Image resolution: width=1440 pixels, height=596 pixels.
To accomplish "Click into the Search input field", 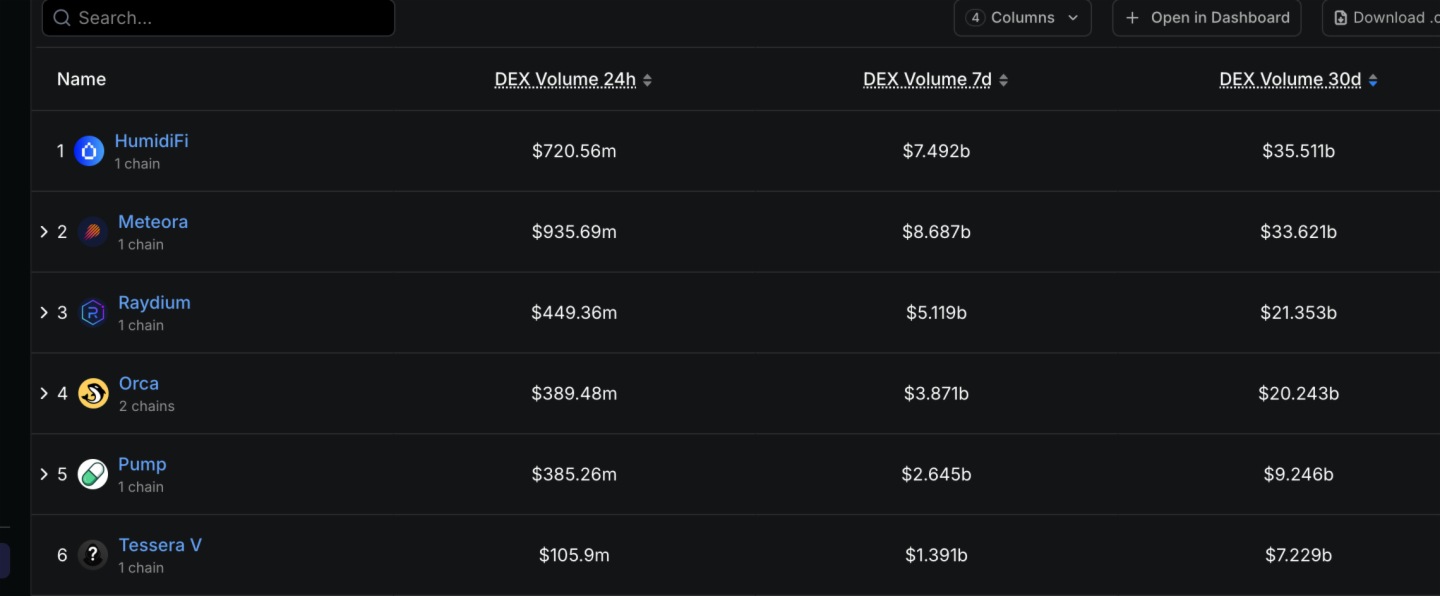I will pos(230,18).
